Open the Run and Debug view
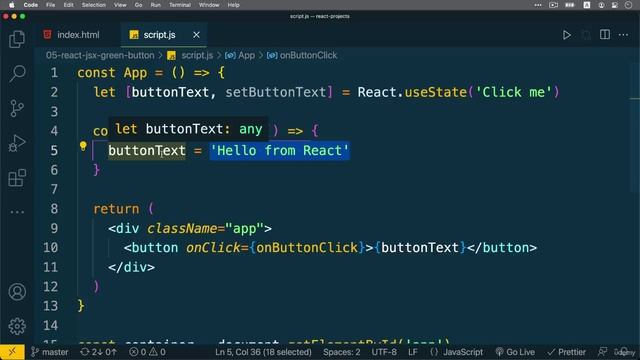640x360 pixels. click(x=17, y=143)
